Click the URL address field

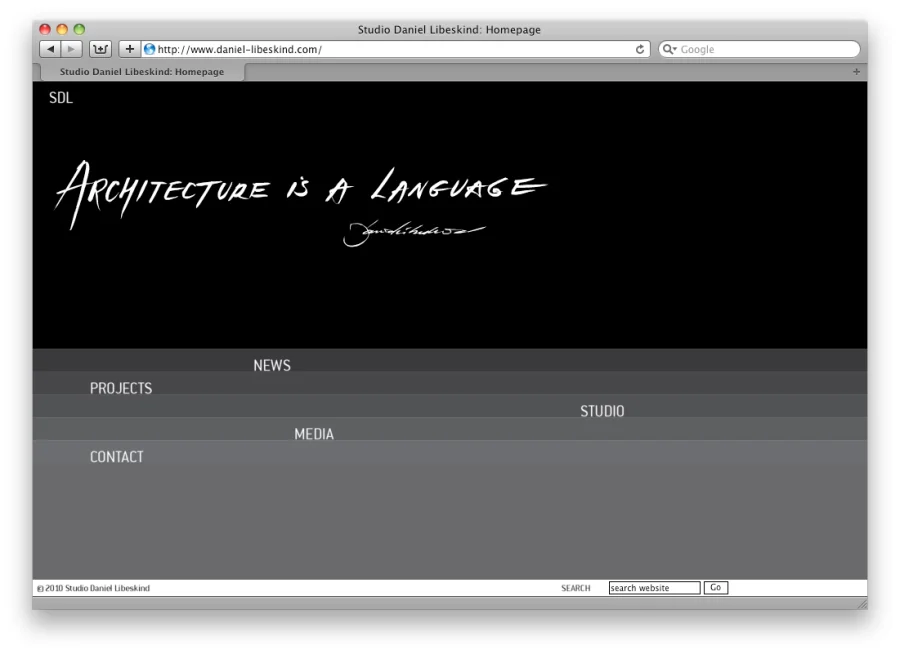pyautogui.click(x=390, y=49)
